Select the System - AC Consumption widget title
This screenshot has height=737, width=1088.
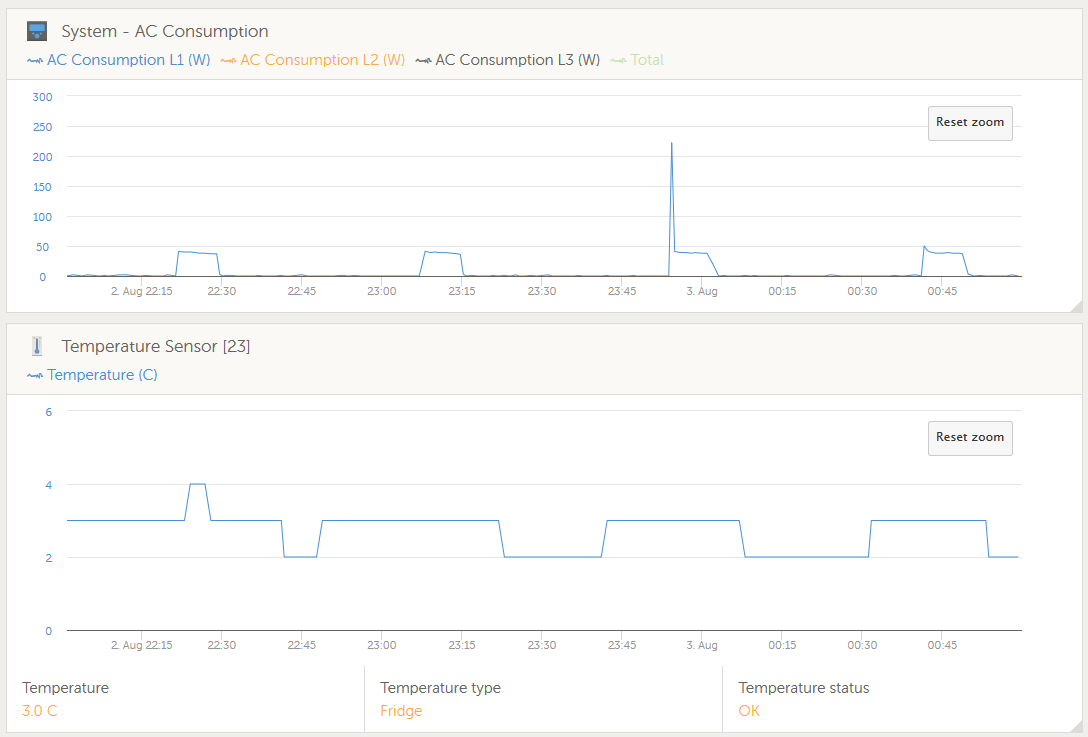165,32
